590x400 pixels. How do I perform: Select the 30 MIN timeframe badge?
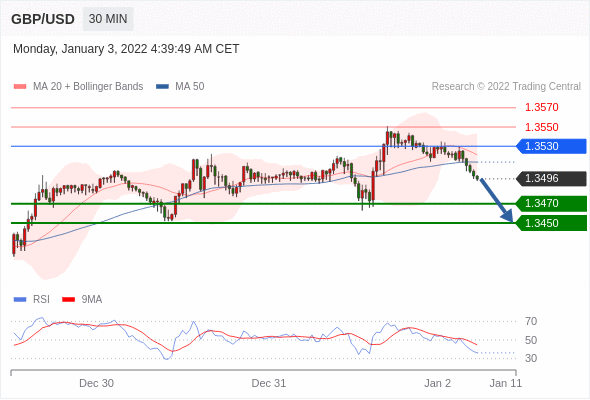pyautogui.click(x=108, y=19)
